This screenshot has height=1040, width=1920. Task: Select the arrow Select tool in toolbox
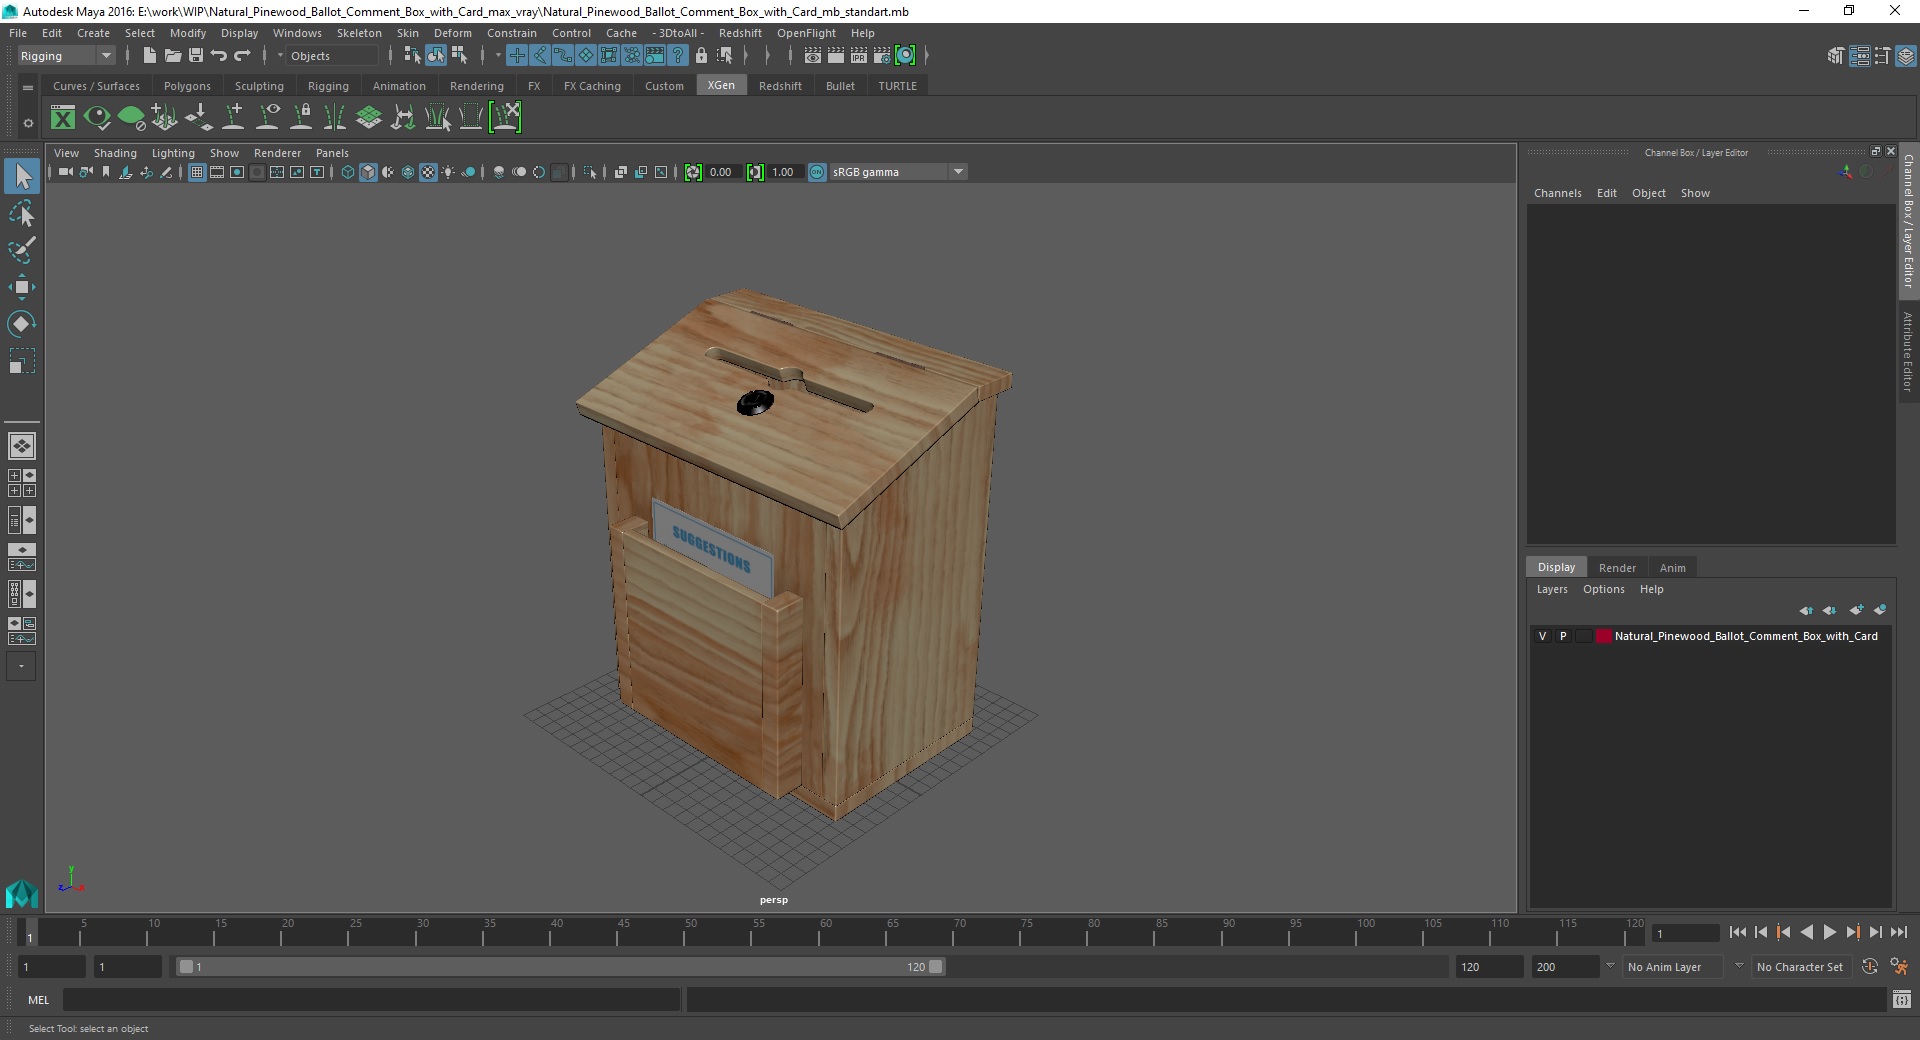(22, 177)
